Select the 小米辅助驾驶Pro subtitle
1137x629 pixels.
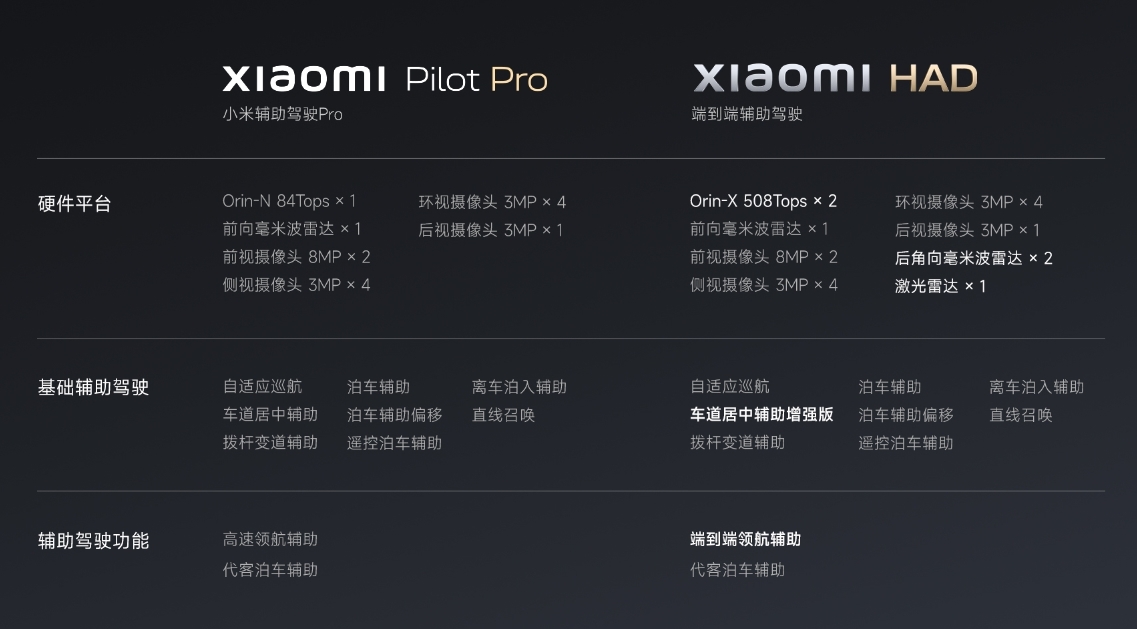(282, 114)
